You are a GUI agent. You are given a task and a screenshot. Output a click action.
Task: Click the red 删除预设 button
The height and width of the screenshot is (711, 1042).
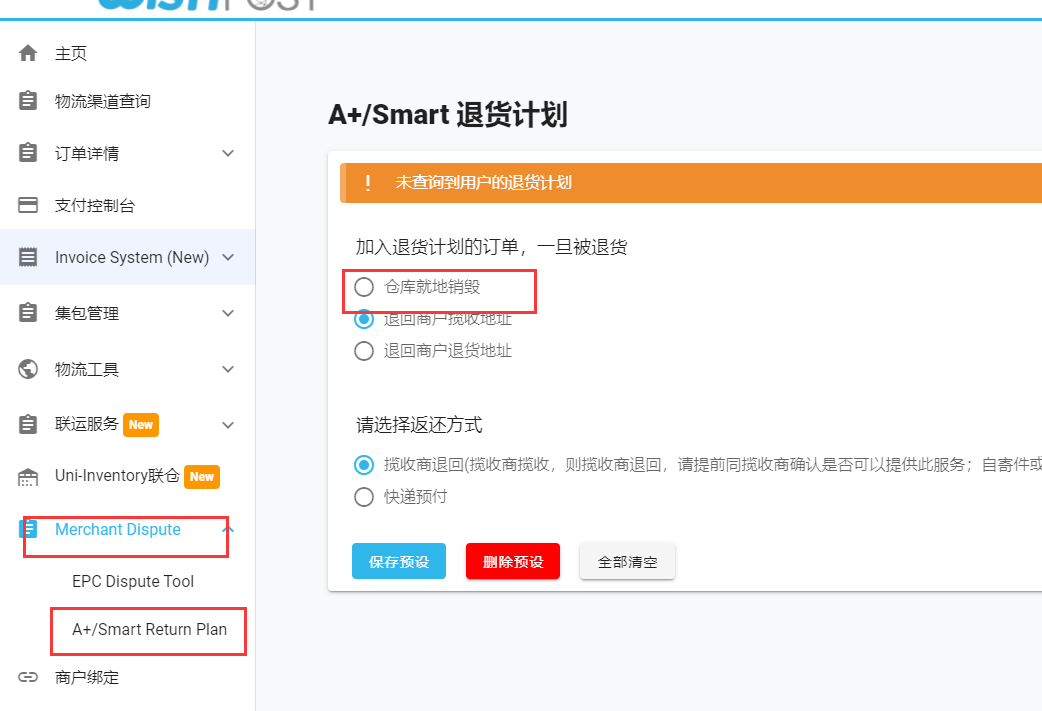(x=513, y=561)
